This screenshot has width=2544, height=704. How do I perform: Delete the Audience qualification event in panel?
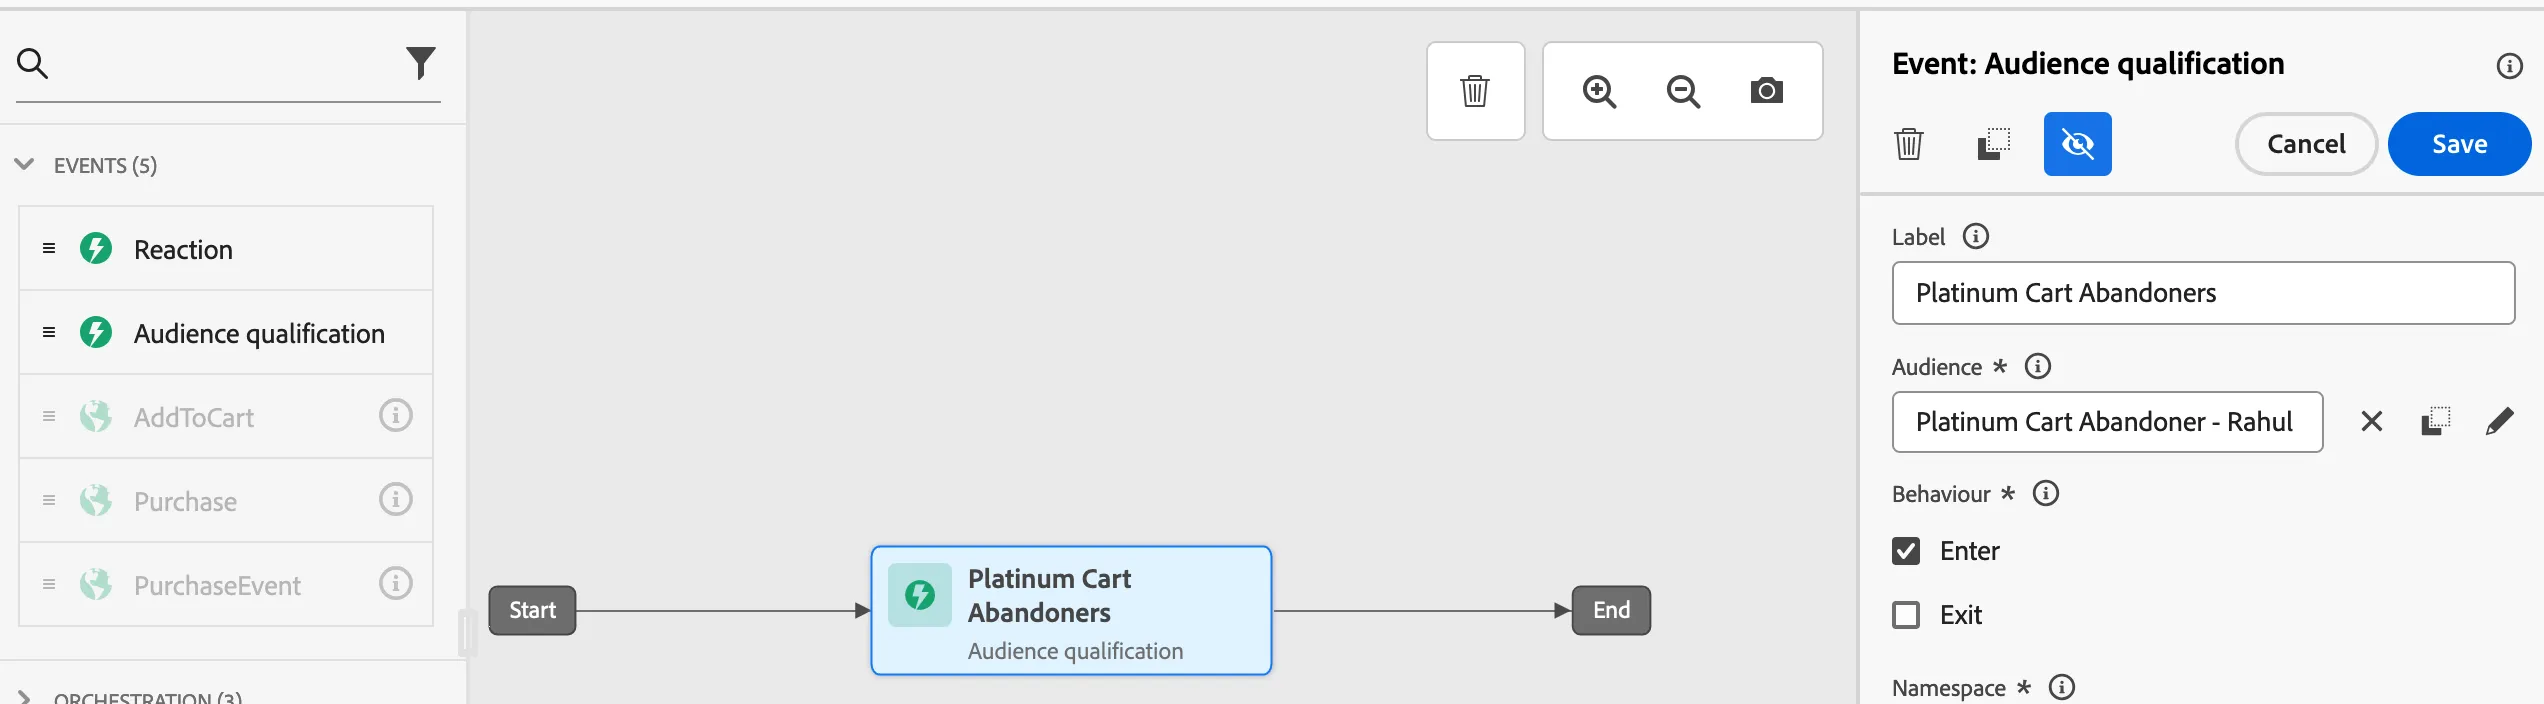[1909, 144]
